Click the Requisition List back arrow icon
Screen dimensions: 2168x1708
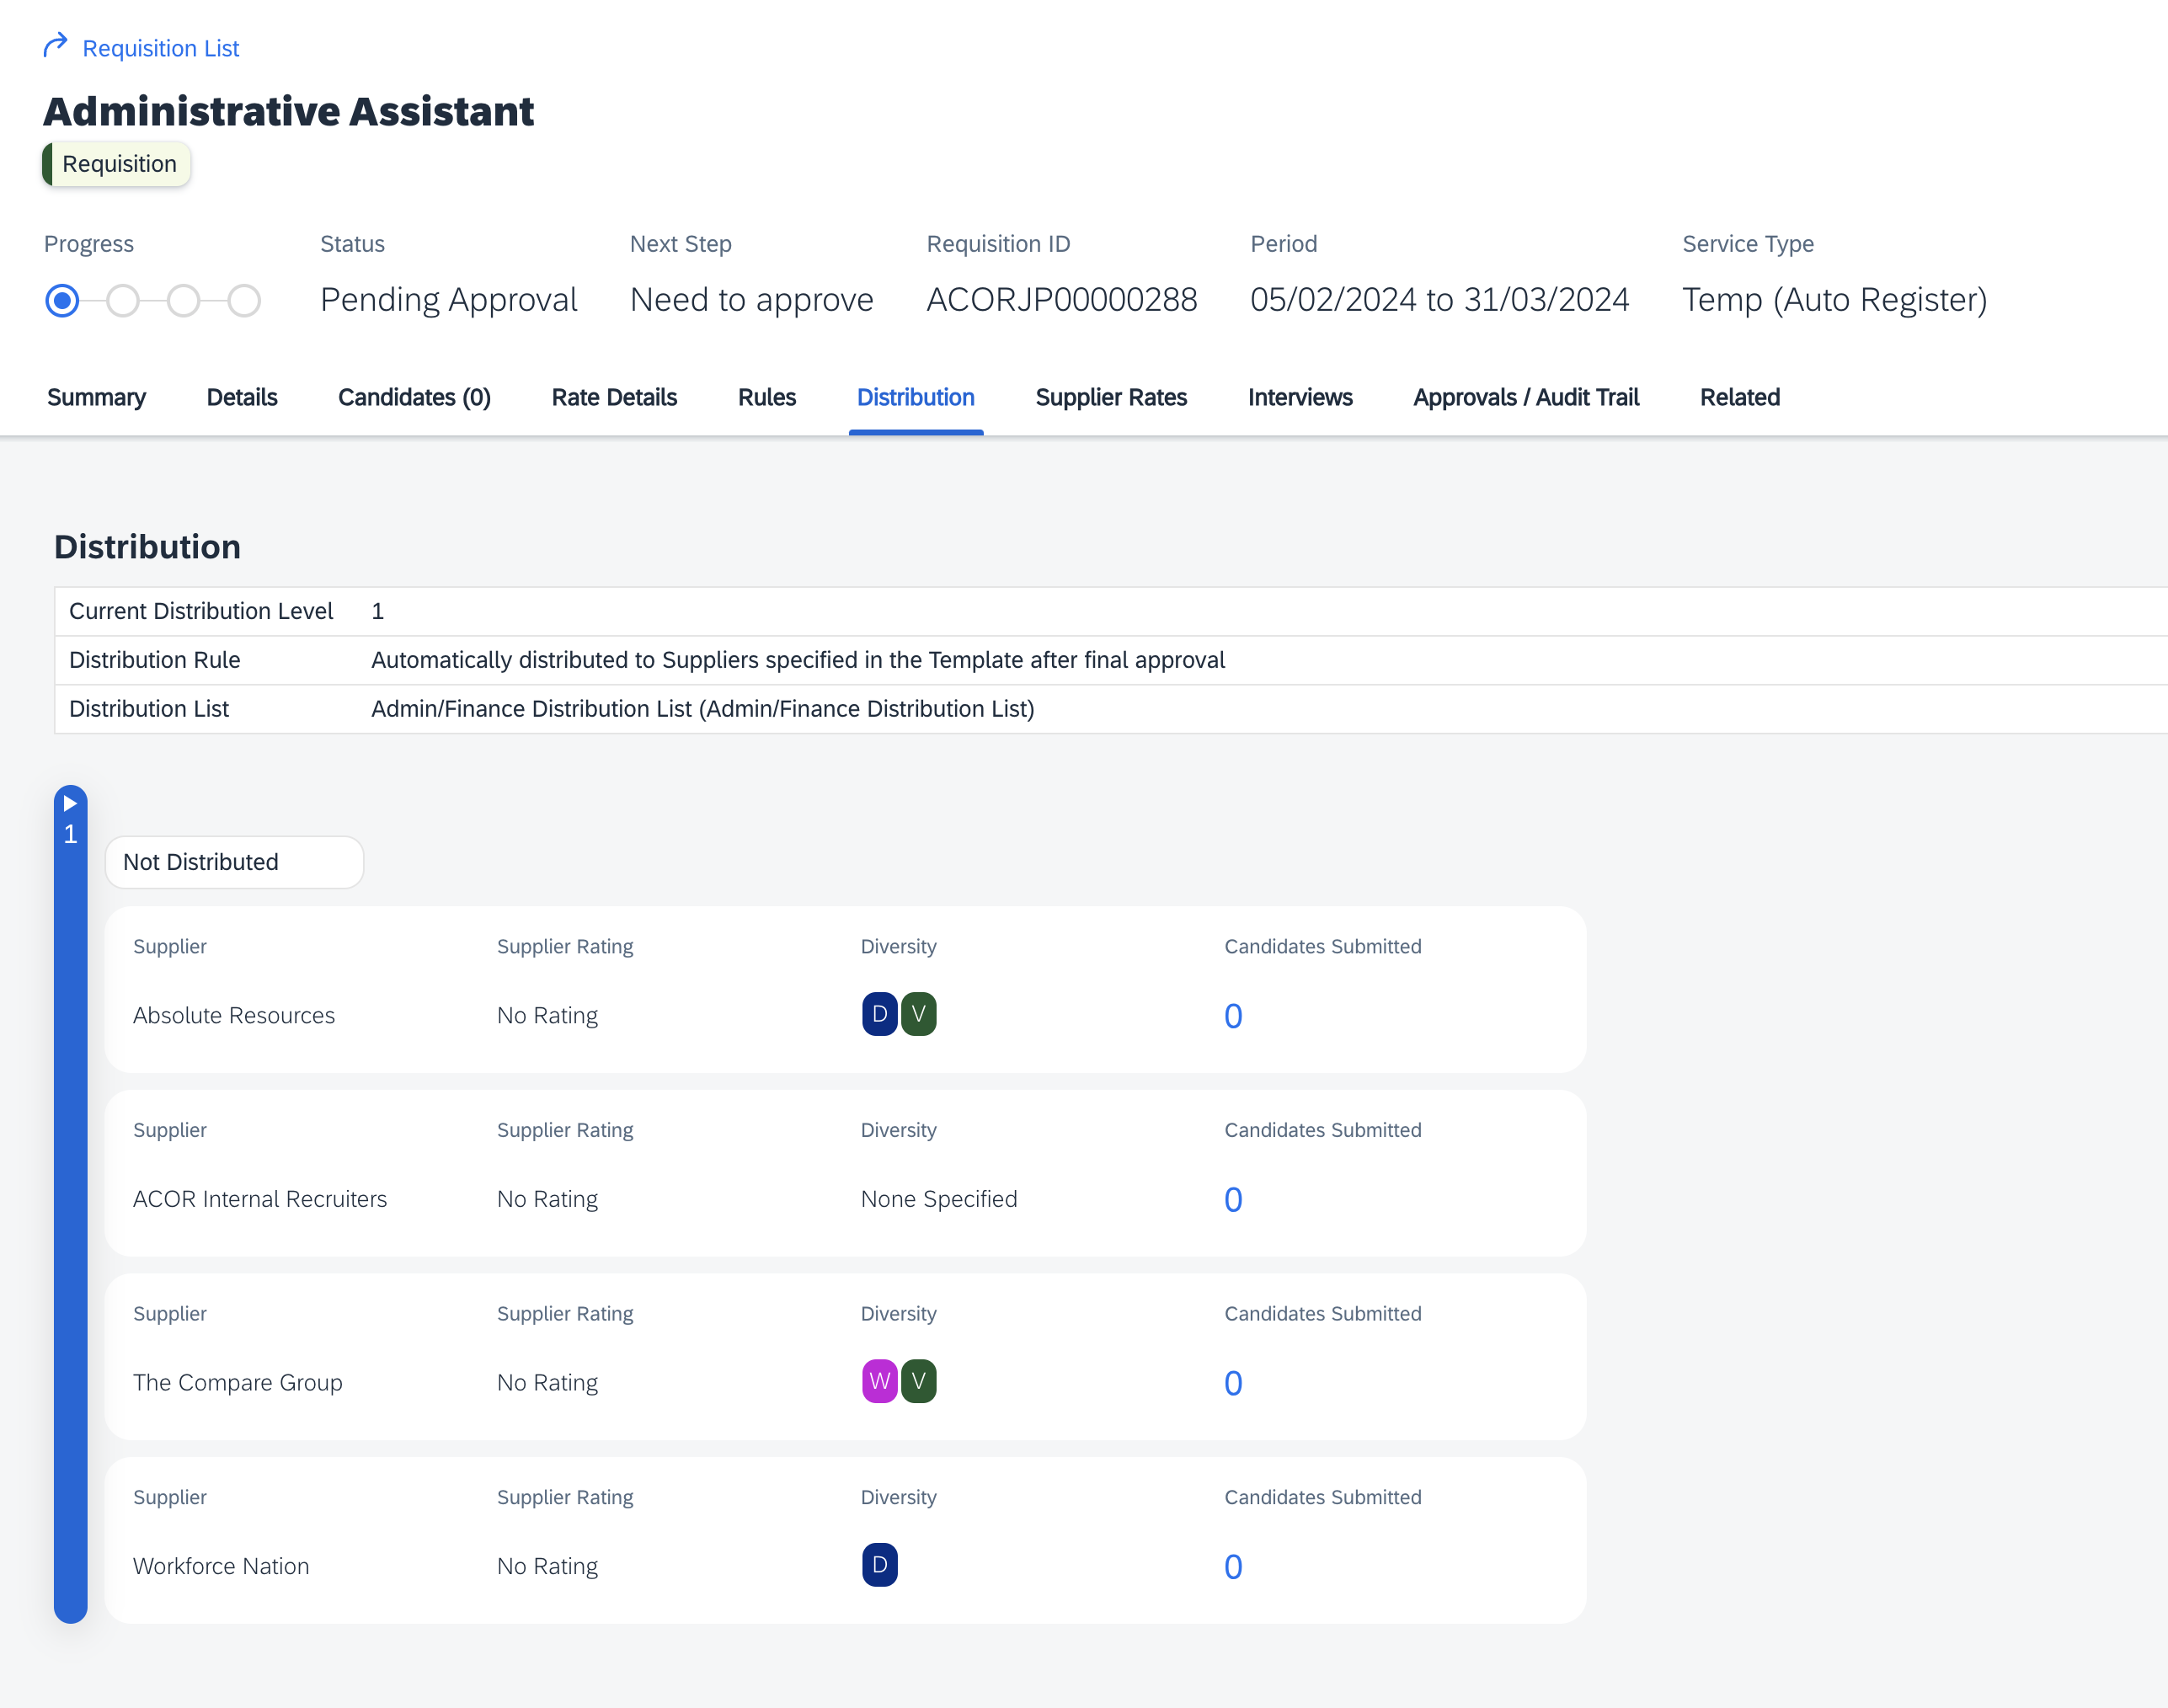coord(55,46)
